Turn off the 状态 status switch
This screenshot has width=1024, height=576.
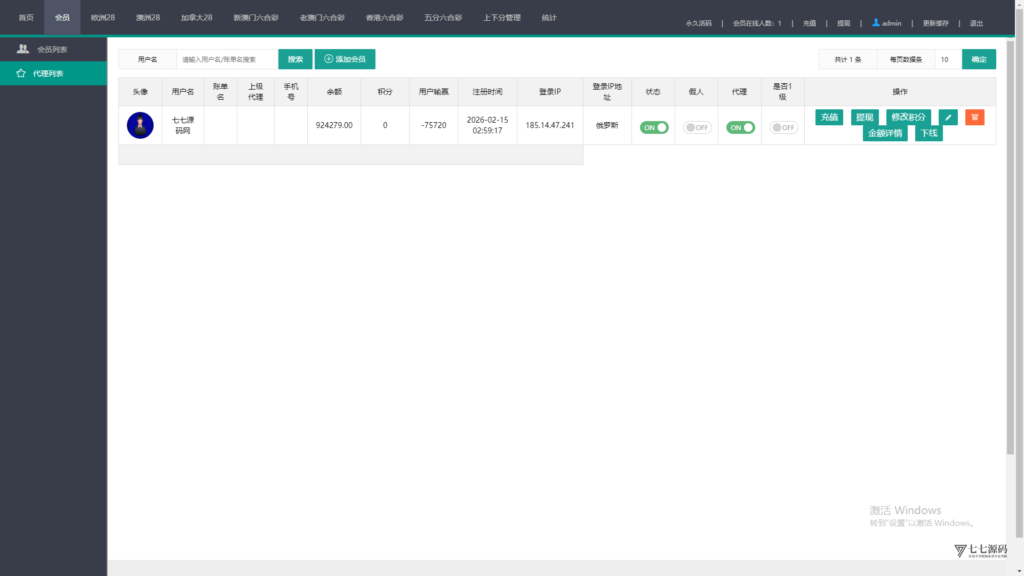coord(654,127)
